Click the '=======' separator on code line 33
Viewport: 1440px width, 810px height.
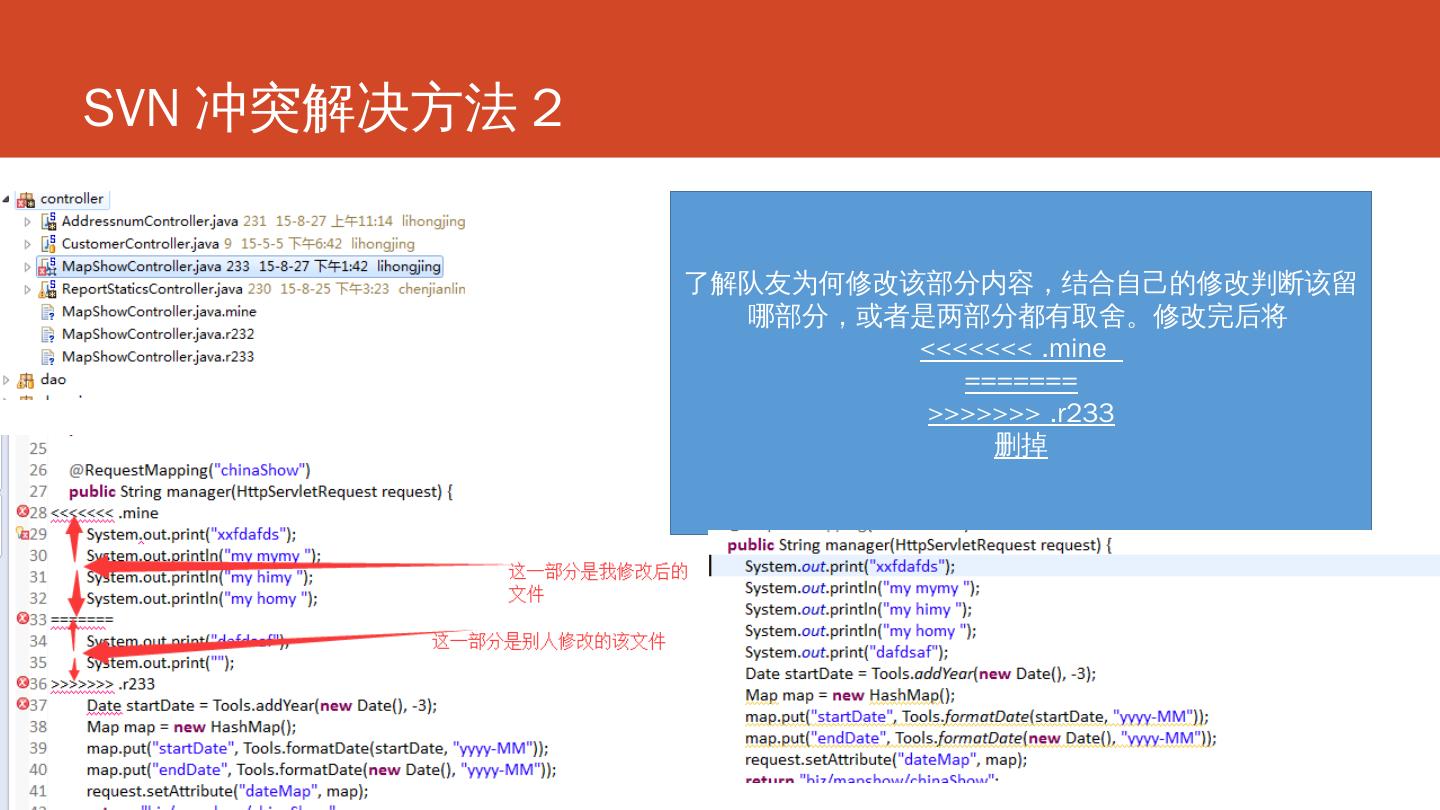82,620
